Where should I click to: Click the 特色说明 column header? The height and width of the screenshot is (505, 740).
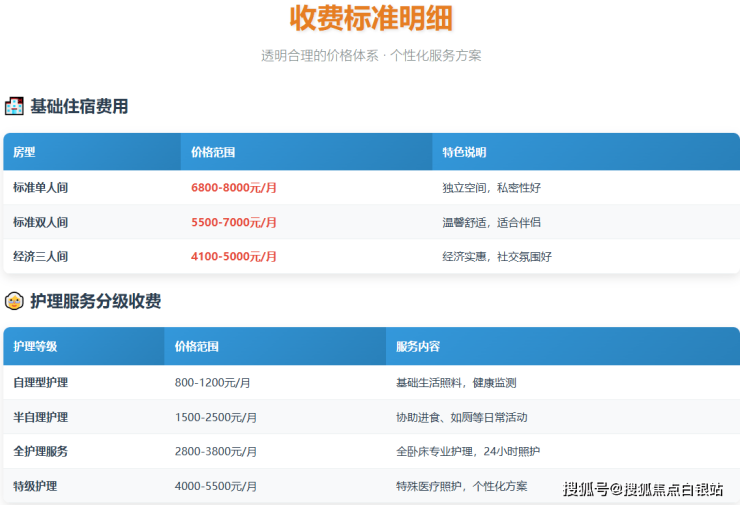point(464,153)
